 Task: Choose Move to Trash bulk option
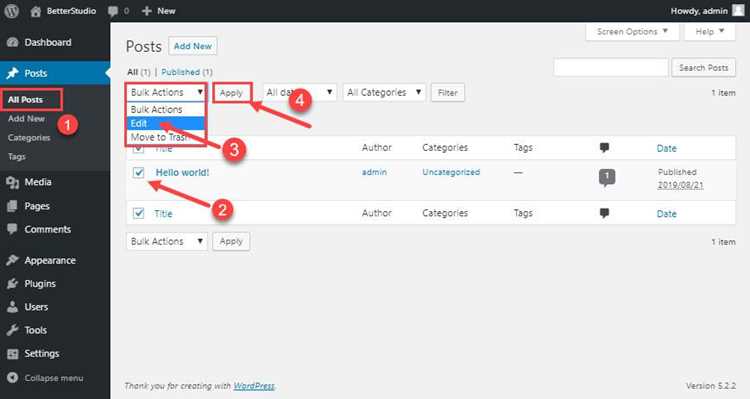click(165, 137)
